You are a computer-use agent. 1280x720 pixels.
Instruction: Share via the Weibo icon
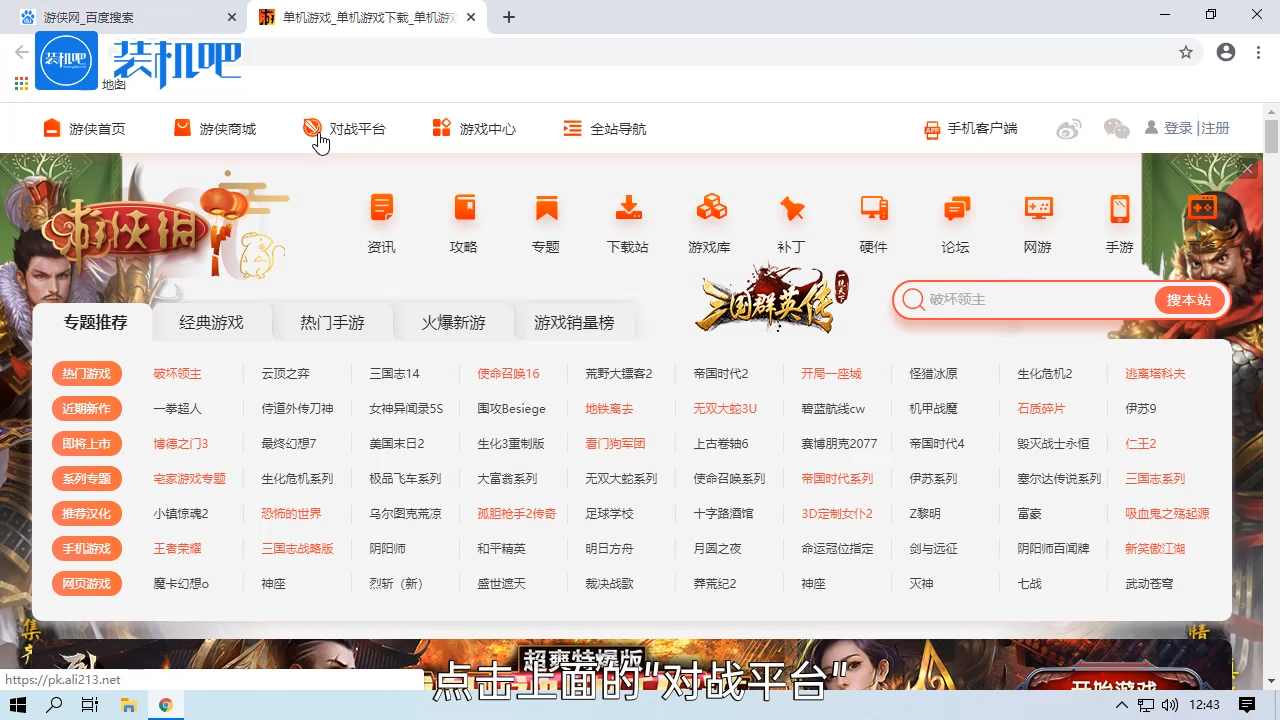1068,128
